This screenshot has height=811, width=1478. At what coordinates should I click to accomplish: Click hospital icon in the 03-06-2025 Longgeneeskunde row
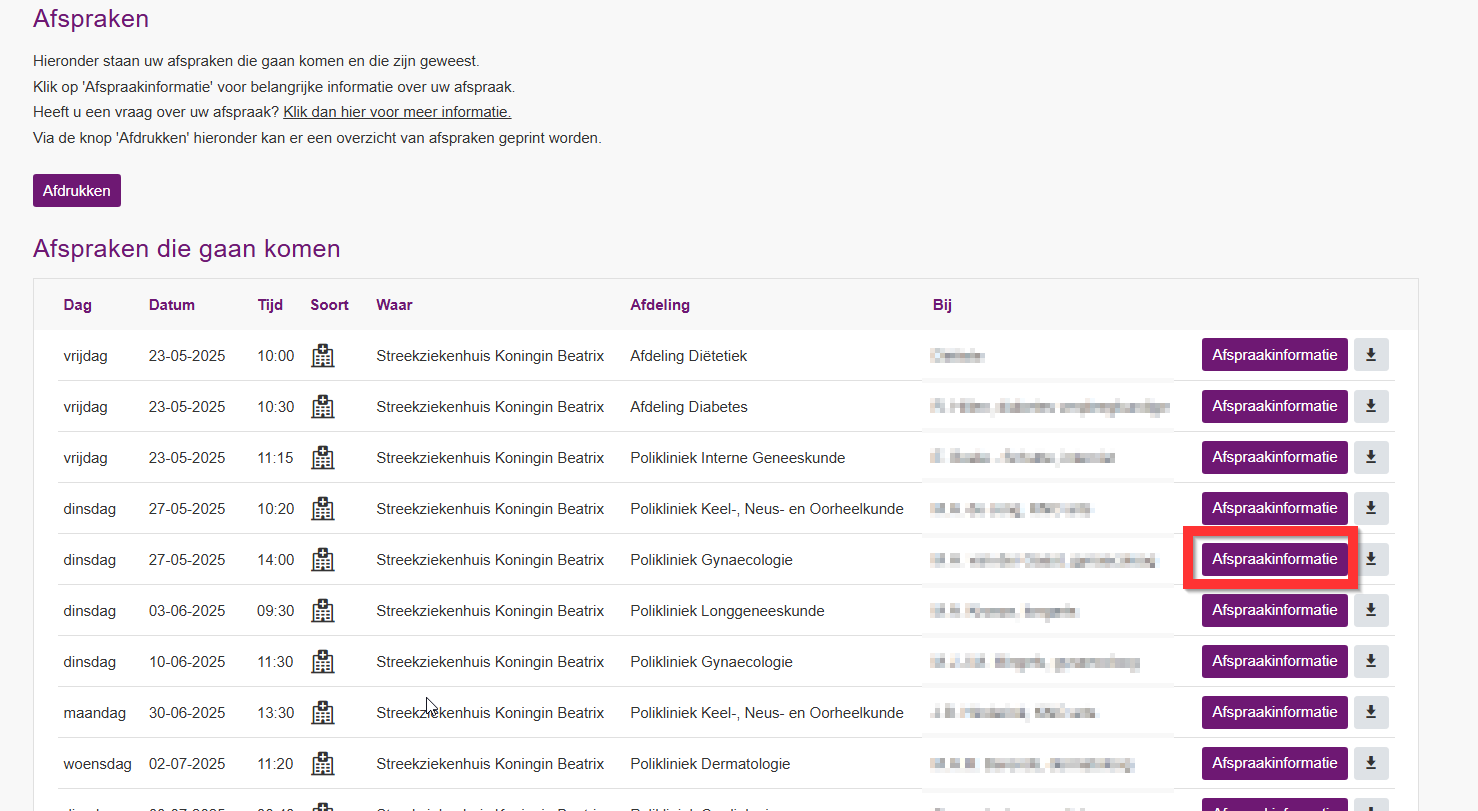click(x=322, y=611)
